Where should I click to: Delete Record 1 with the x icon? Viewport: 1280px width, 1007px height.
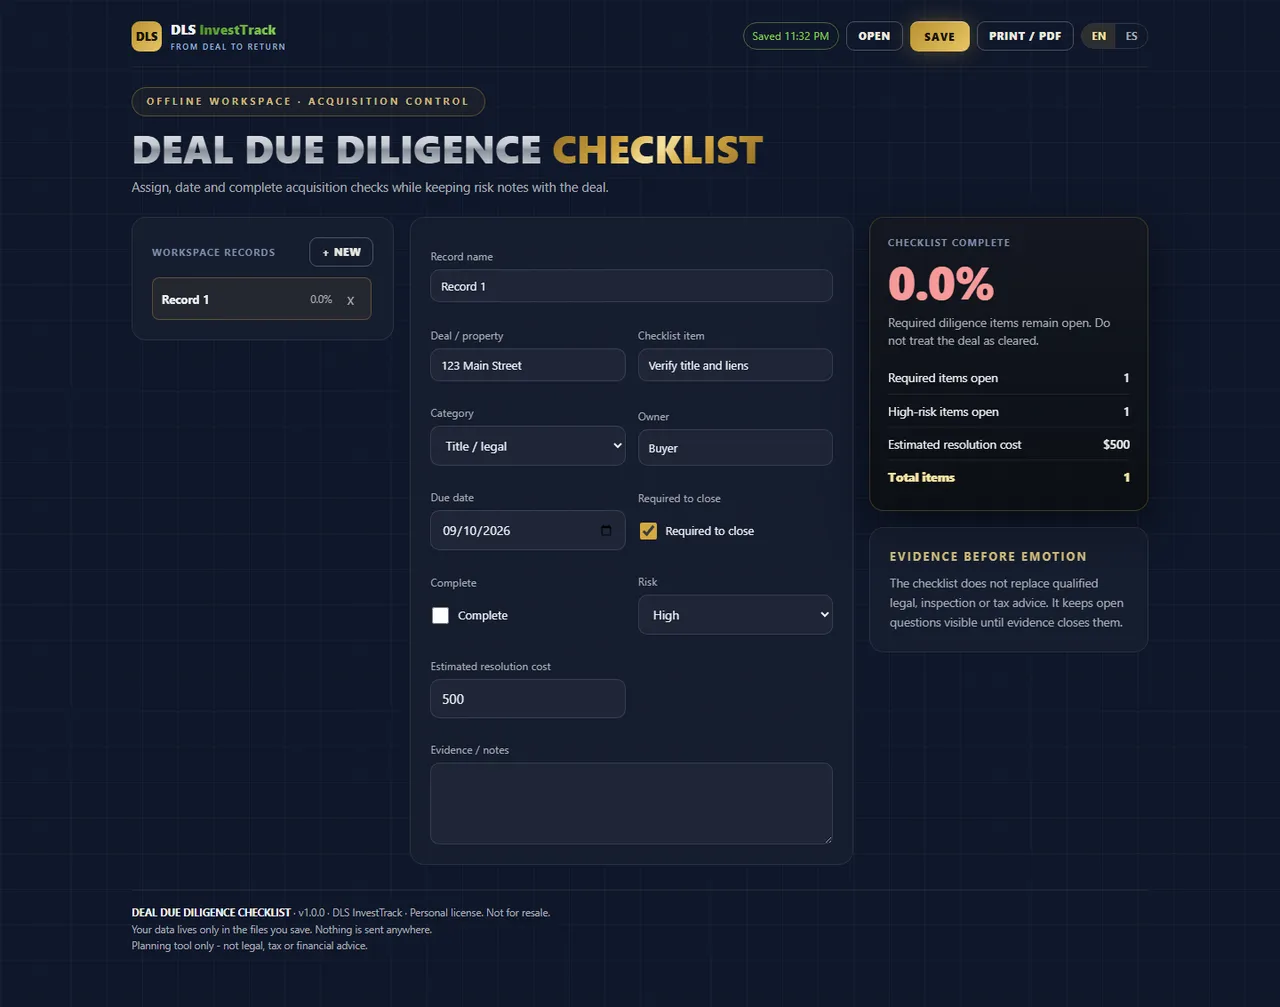(350, 300)
